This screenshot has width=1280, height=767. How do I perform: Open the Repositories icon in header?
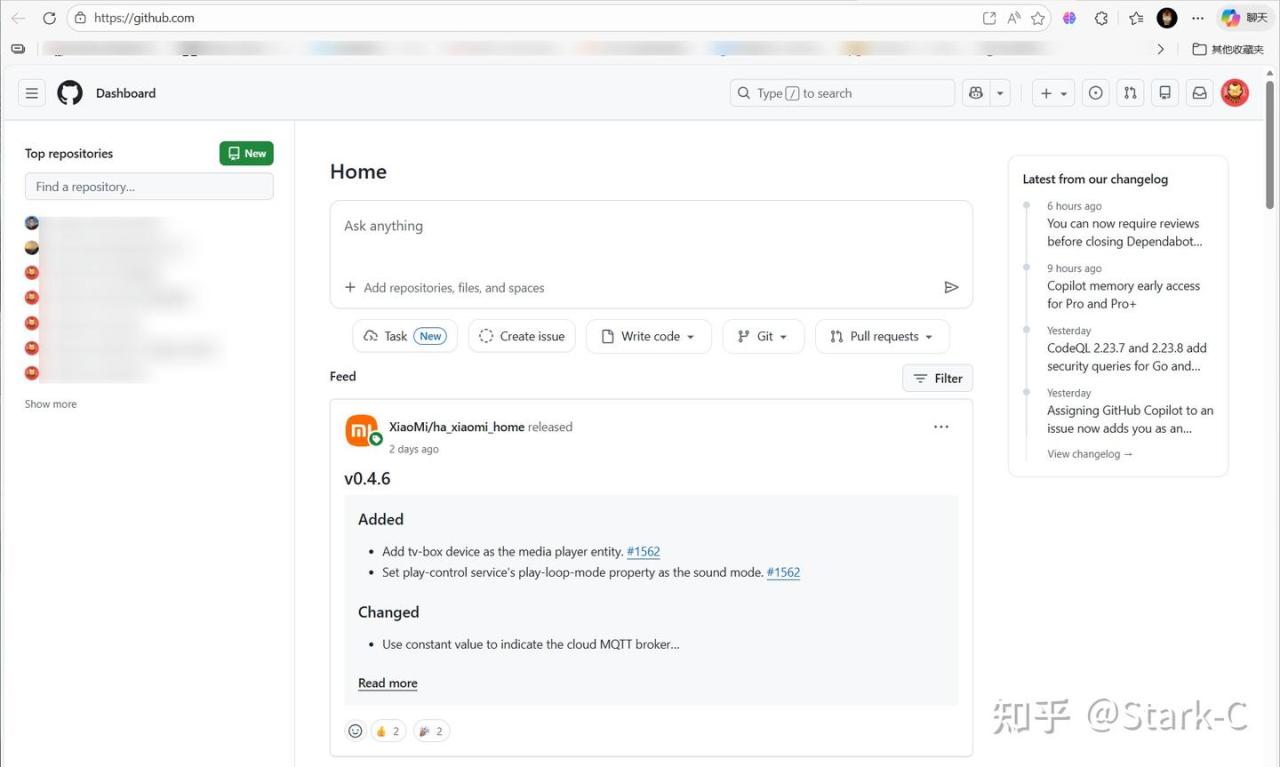1165,93
